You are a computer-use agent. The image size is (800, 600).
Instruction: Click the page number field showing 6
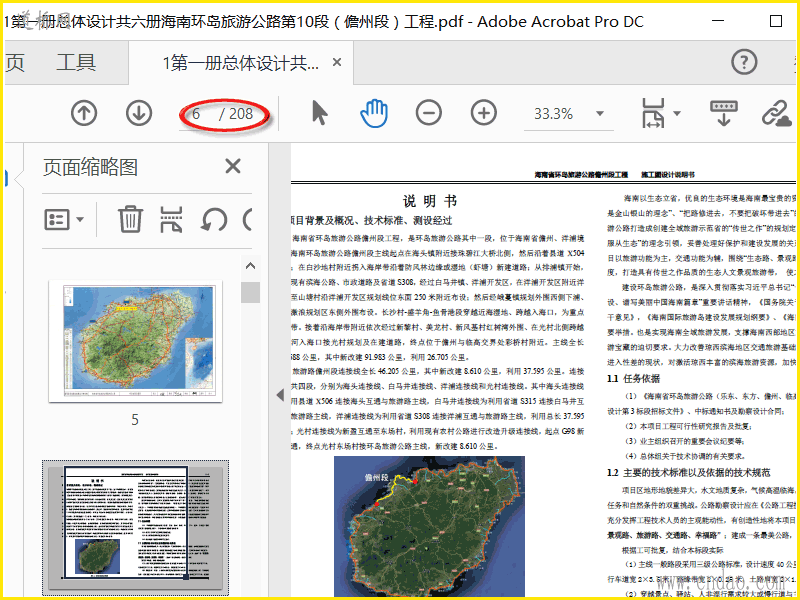coord(196,113)
